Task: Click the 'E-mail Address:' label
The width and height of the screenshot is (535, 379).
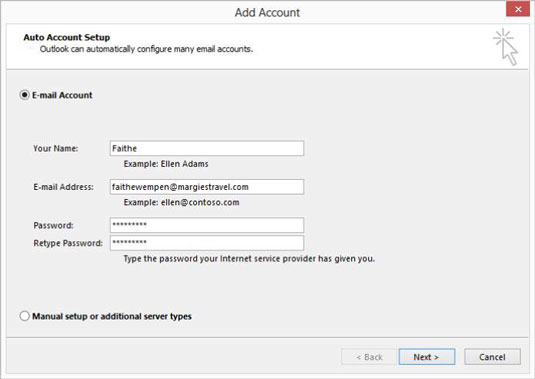Action: (x=63, y=187)
